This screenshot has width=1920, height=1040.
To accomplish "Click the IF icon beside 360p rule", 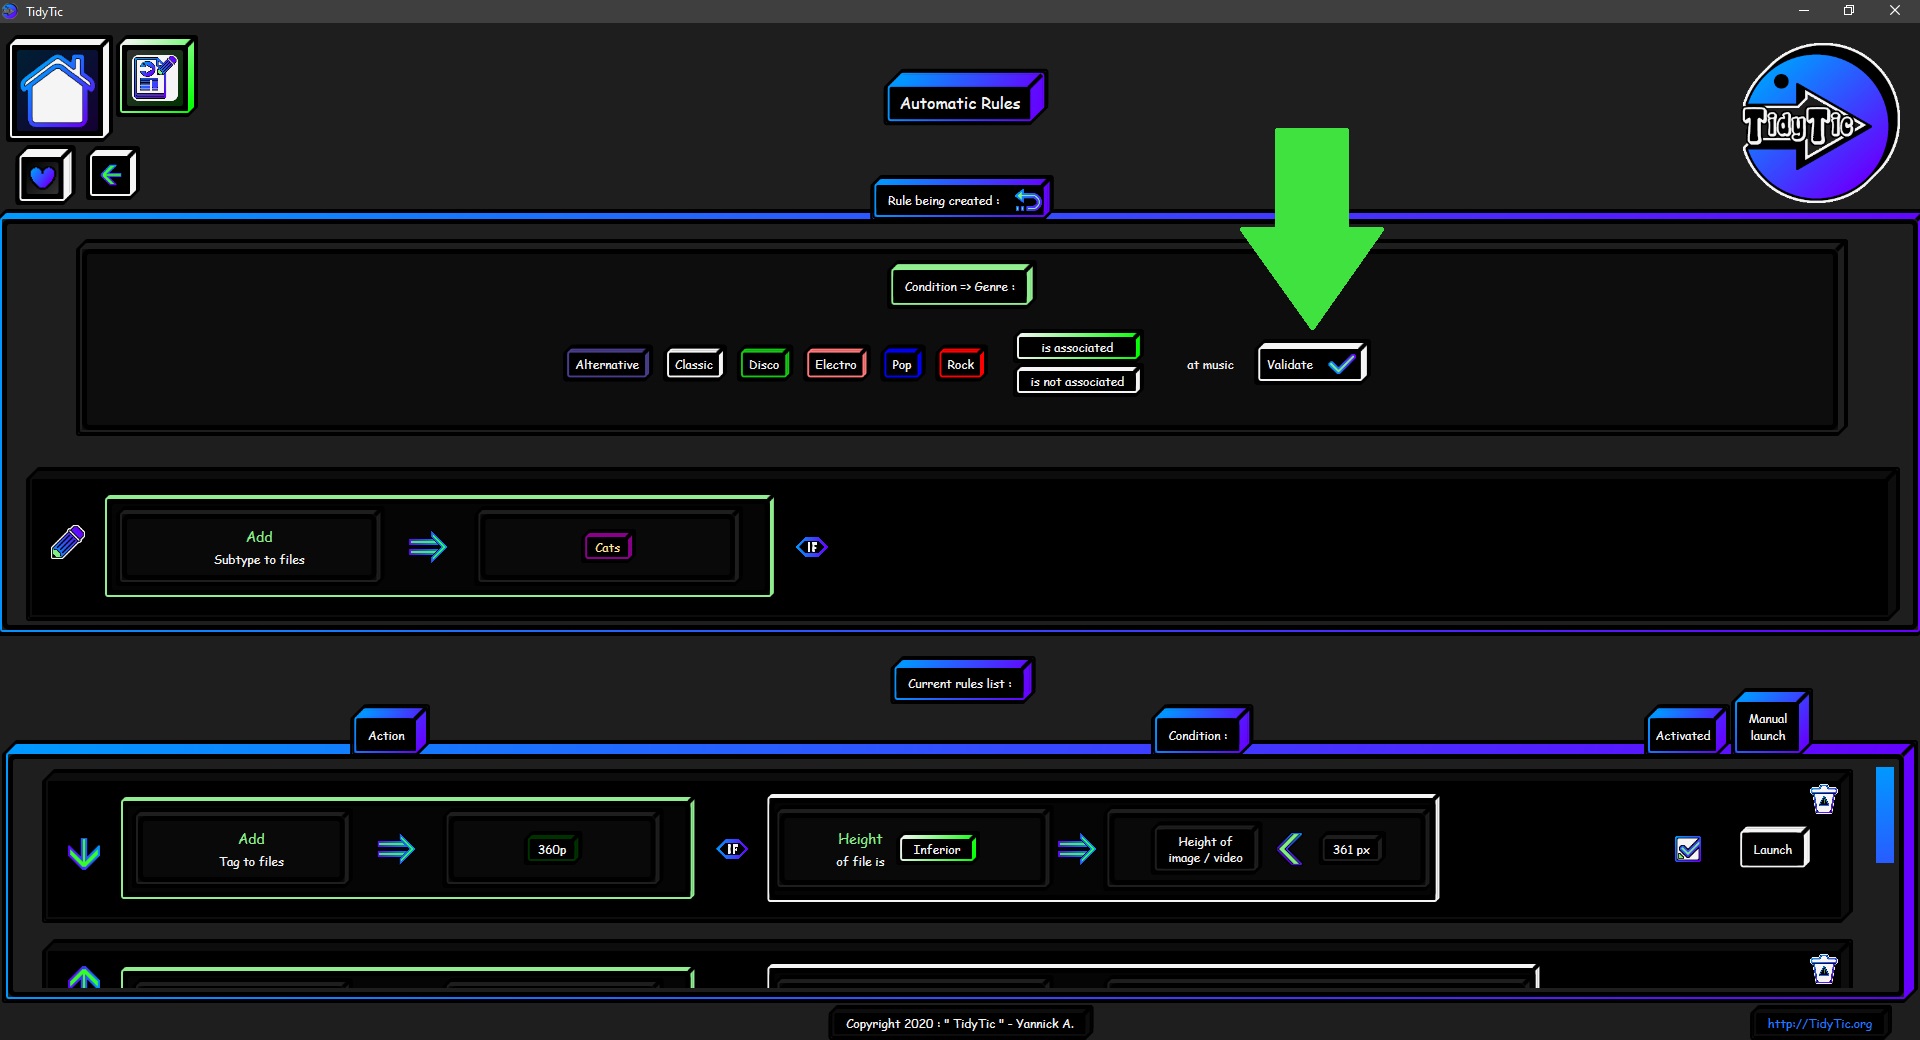I will click(732, 849).
